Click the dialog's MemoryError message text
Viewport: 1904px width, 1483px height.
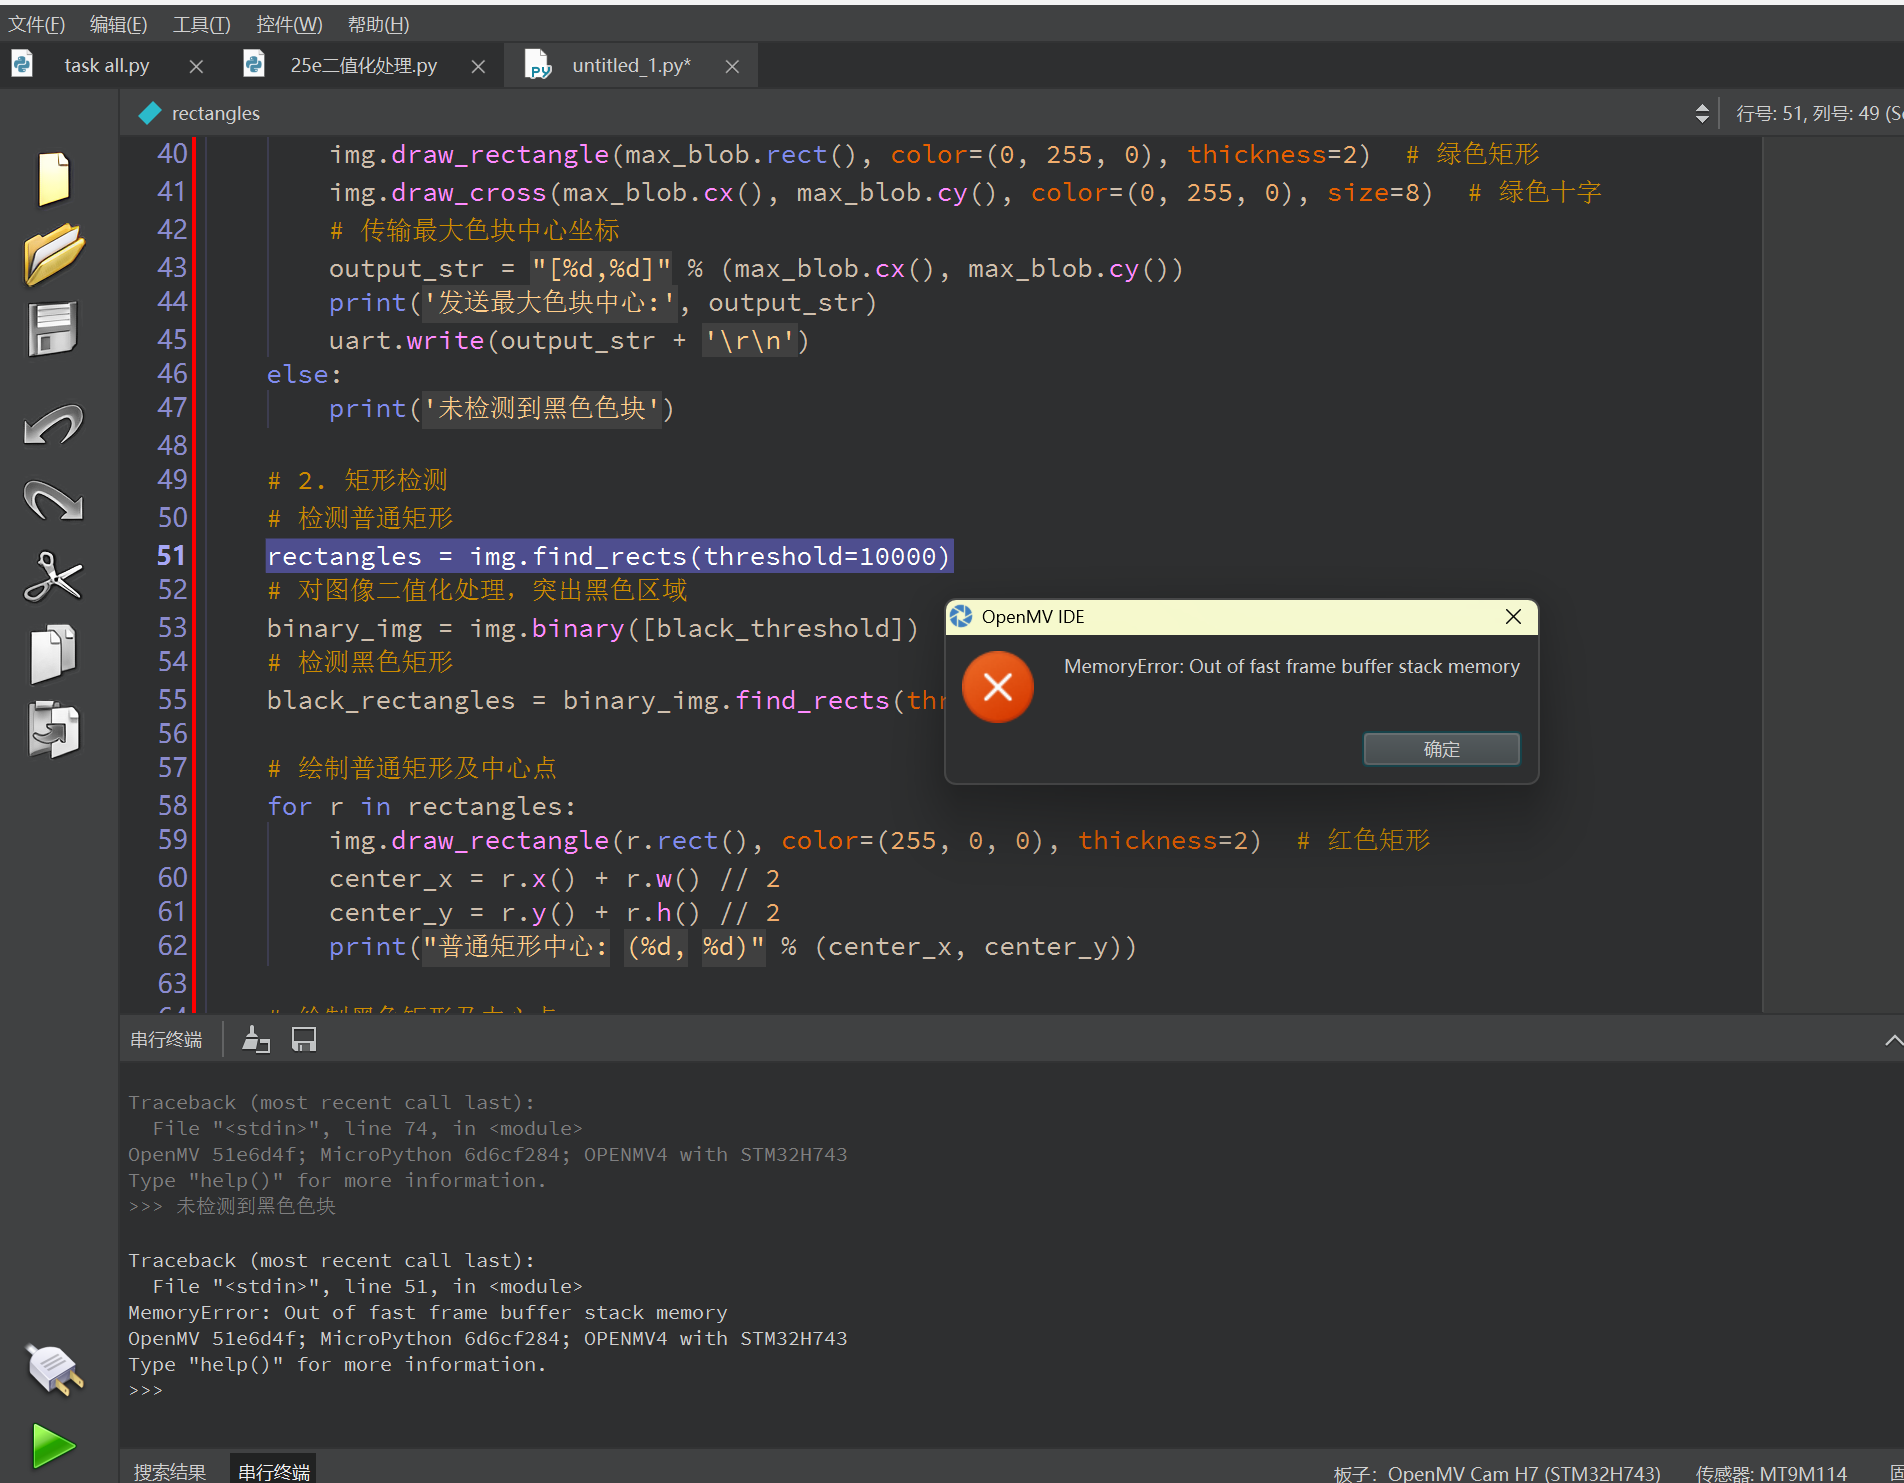pos(1291,666)
